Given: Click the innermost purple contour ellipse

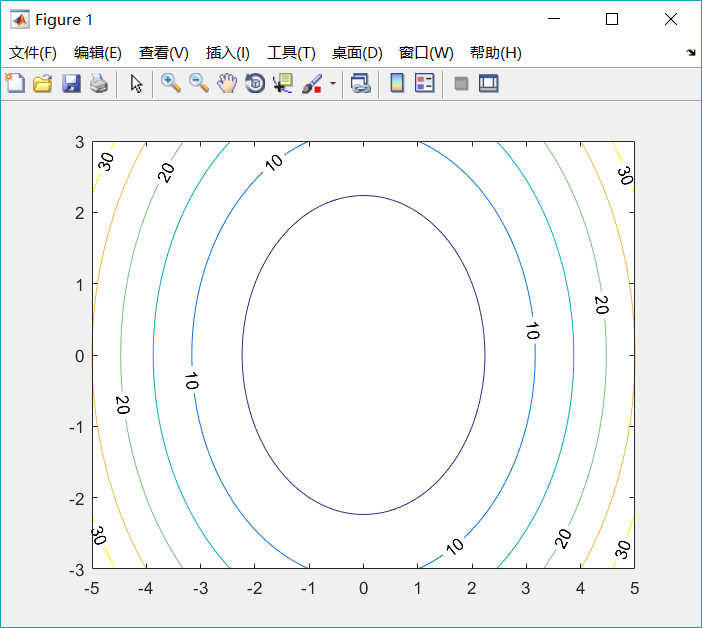Looking at the screenshot, I should (242, 355).
